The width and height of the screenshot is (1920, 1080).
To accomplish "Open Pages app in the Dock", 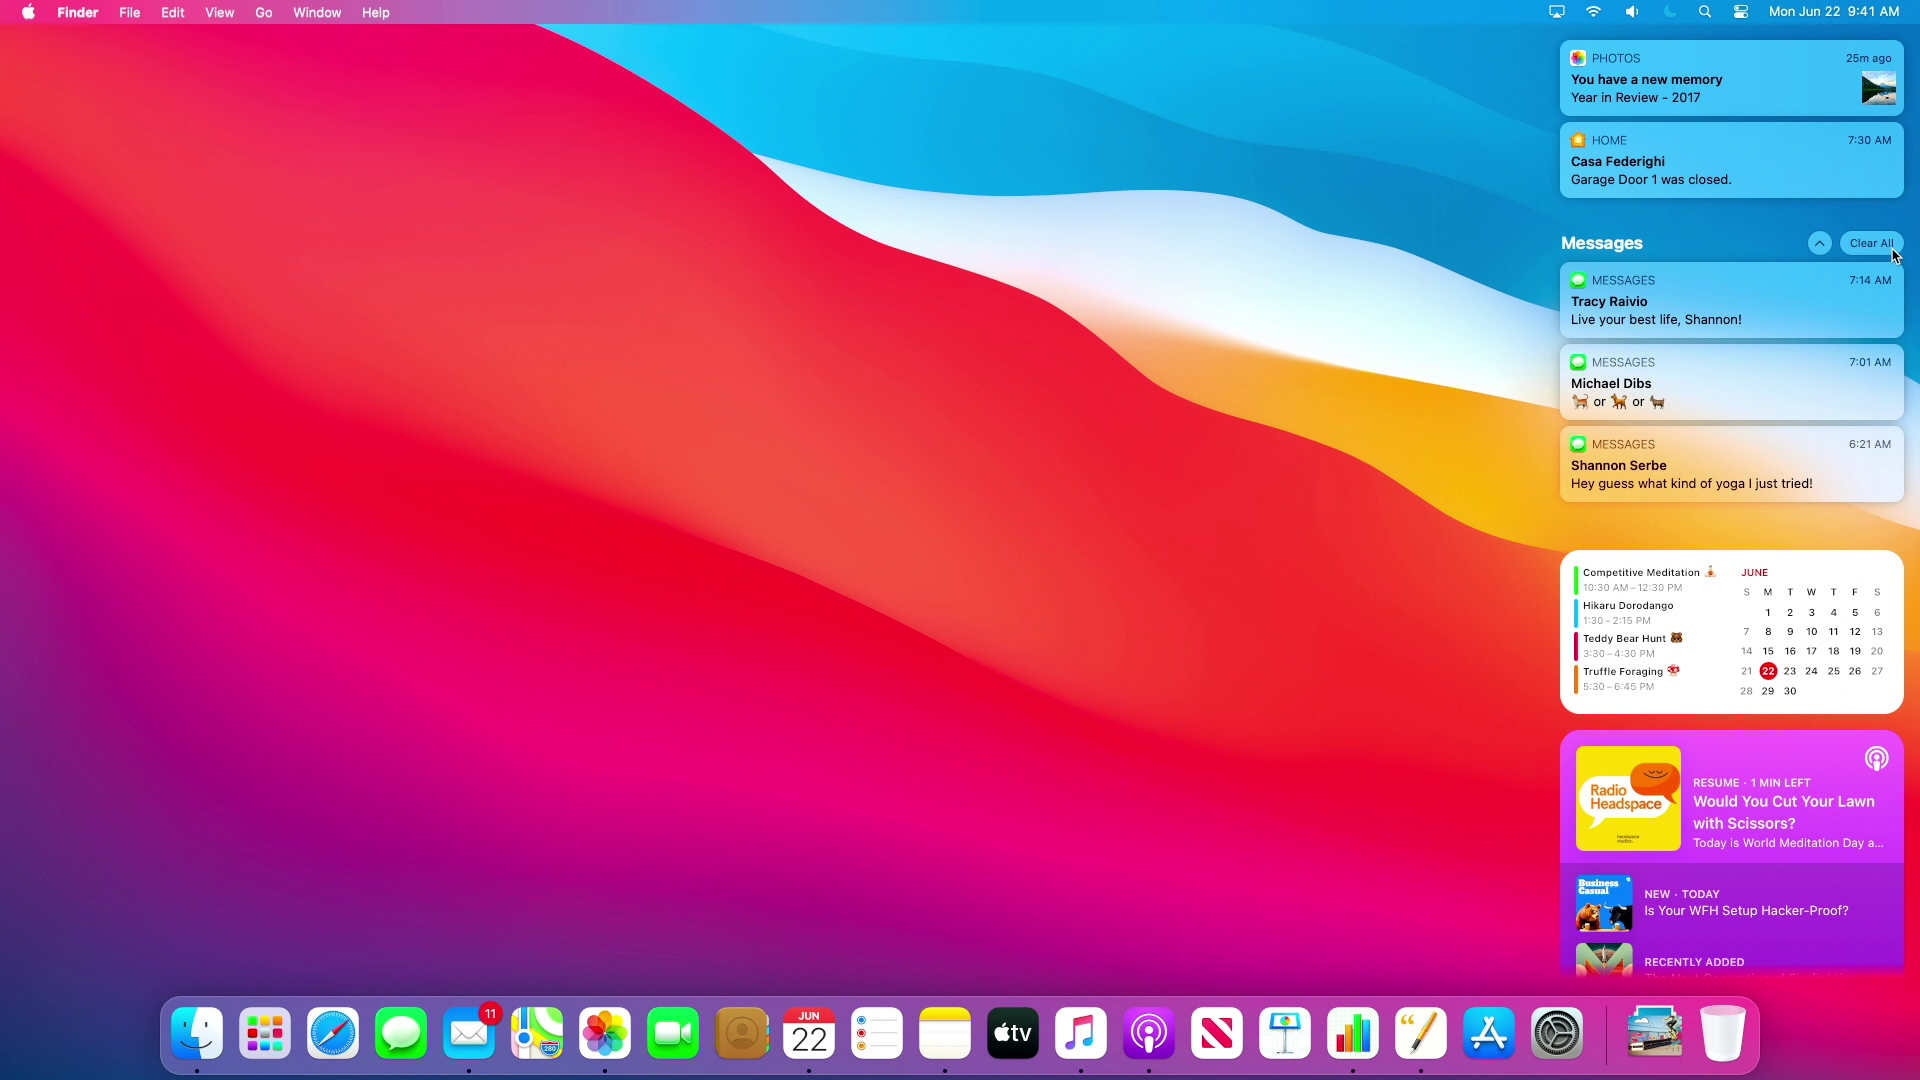I will click(1421, 1033).
